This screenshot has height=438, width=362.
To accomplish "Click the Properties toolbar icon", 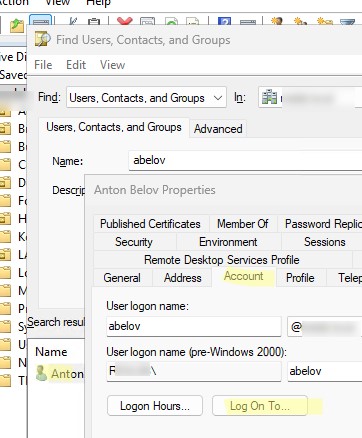I will coord(147,22).
